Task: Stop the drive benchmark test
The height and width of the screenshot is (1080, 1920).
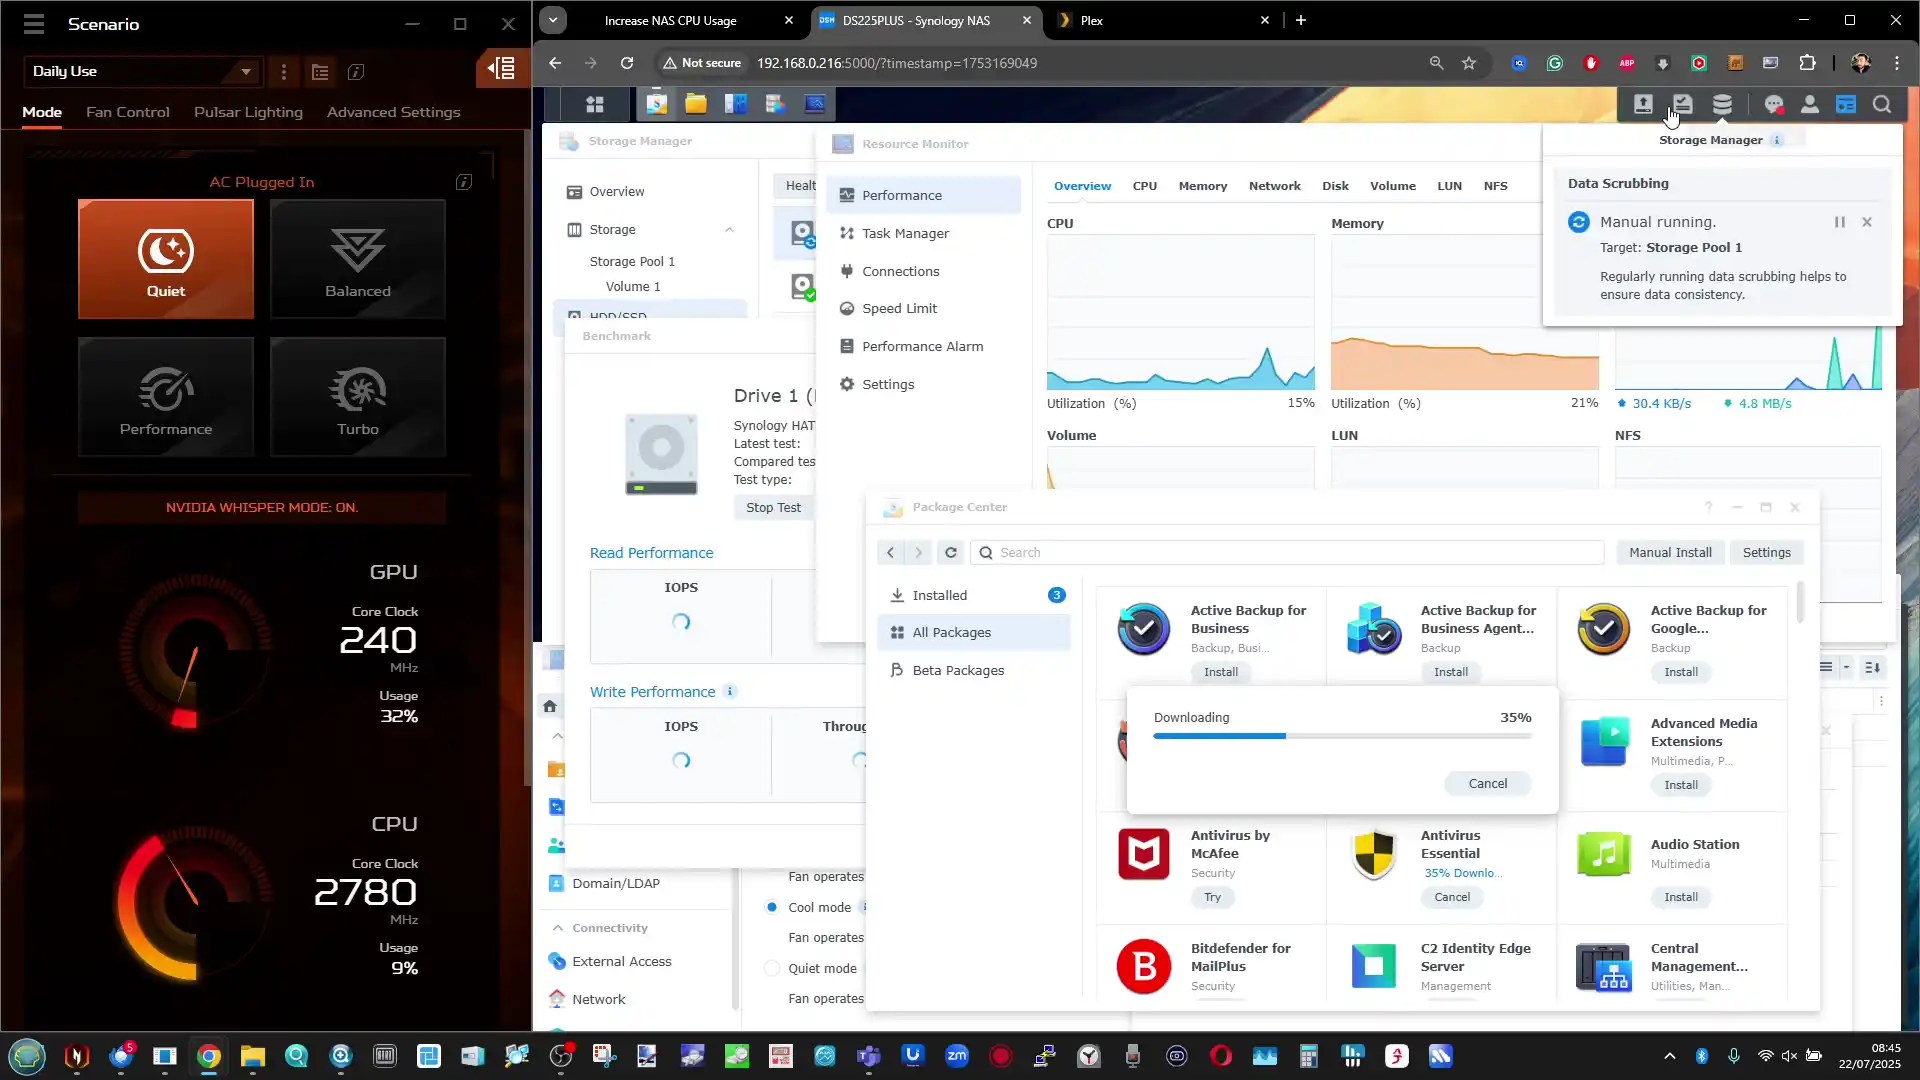Action: point(773,507)
